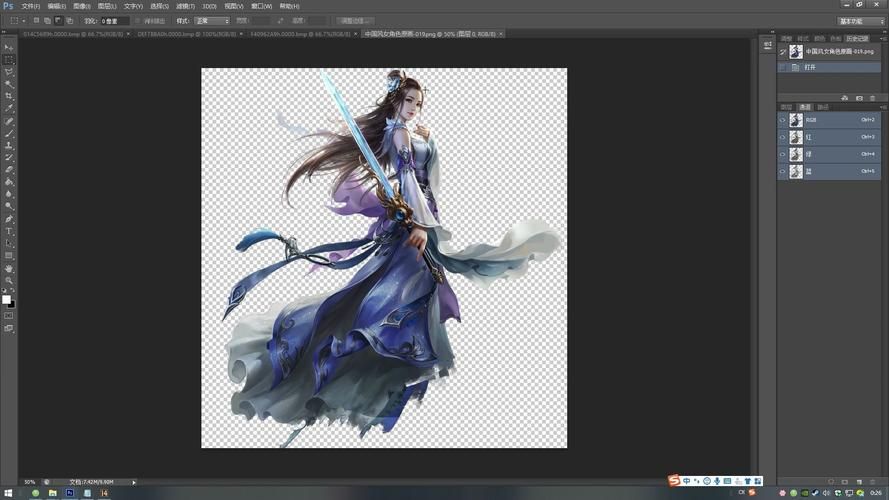This screenshot has height=500, width=889.
Task: Set history brush source on snapshot
Action: click(782, 52)
